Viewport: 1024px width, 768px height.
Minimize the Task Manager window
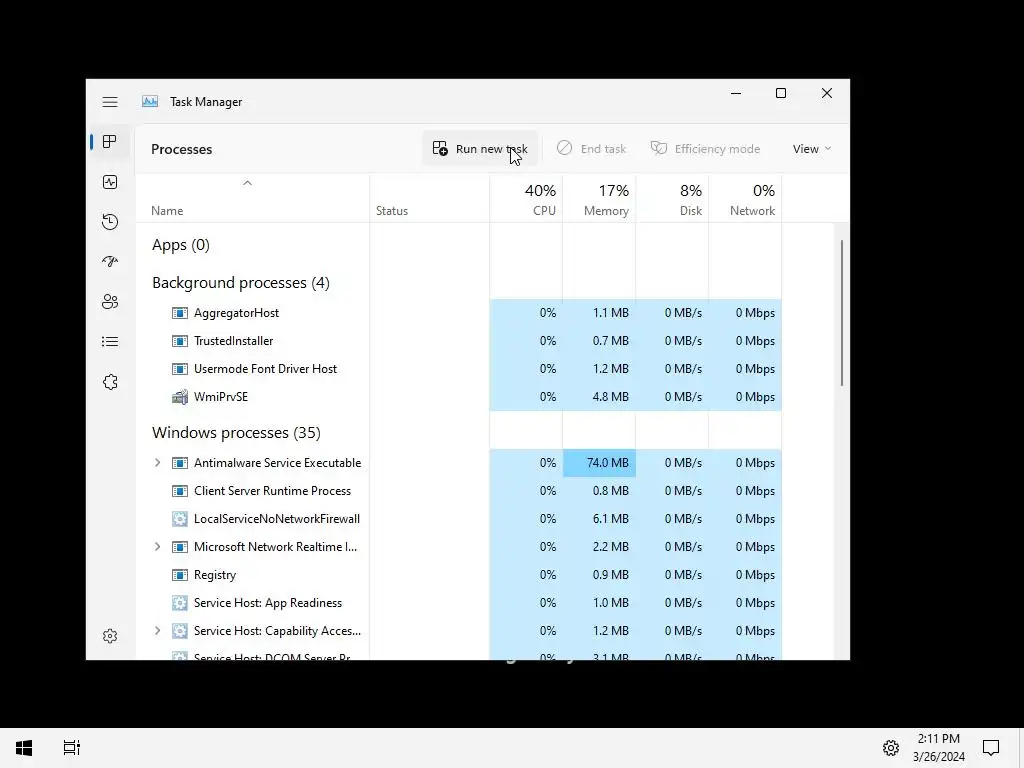click(x=736, y=93)
